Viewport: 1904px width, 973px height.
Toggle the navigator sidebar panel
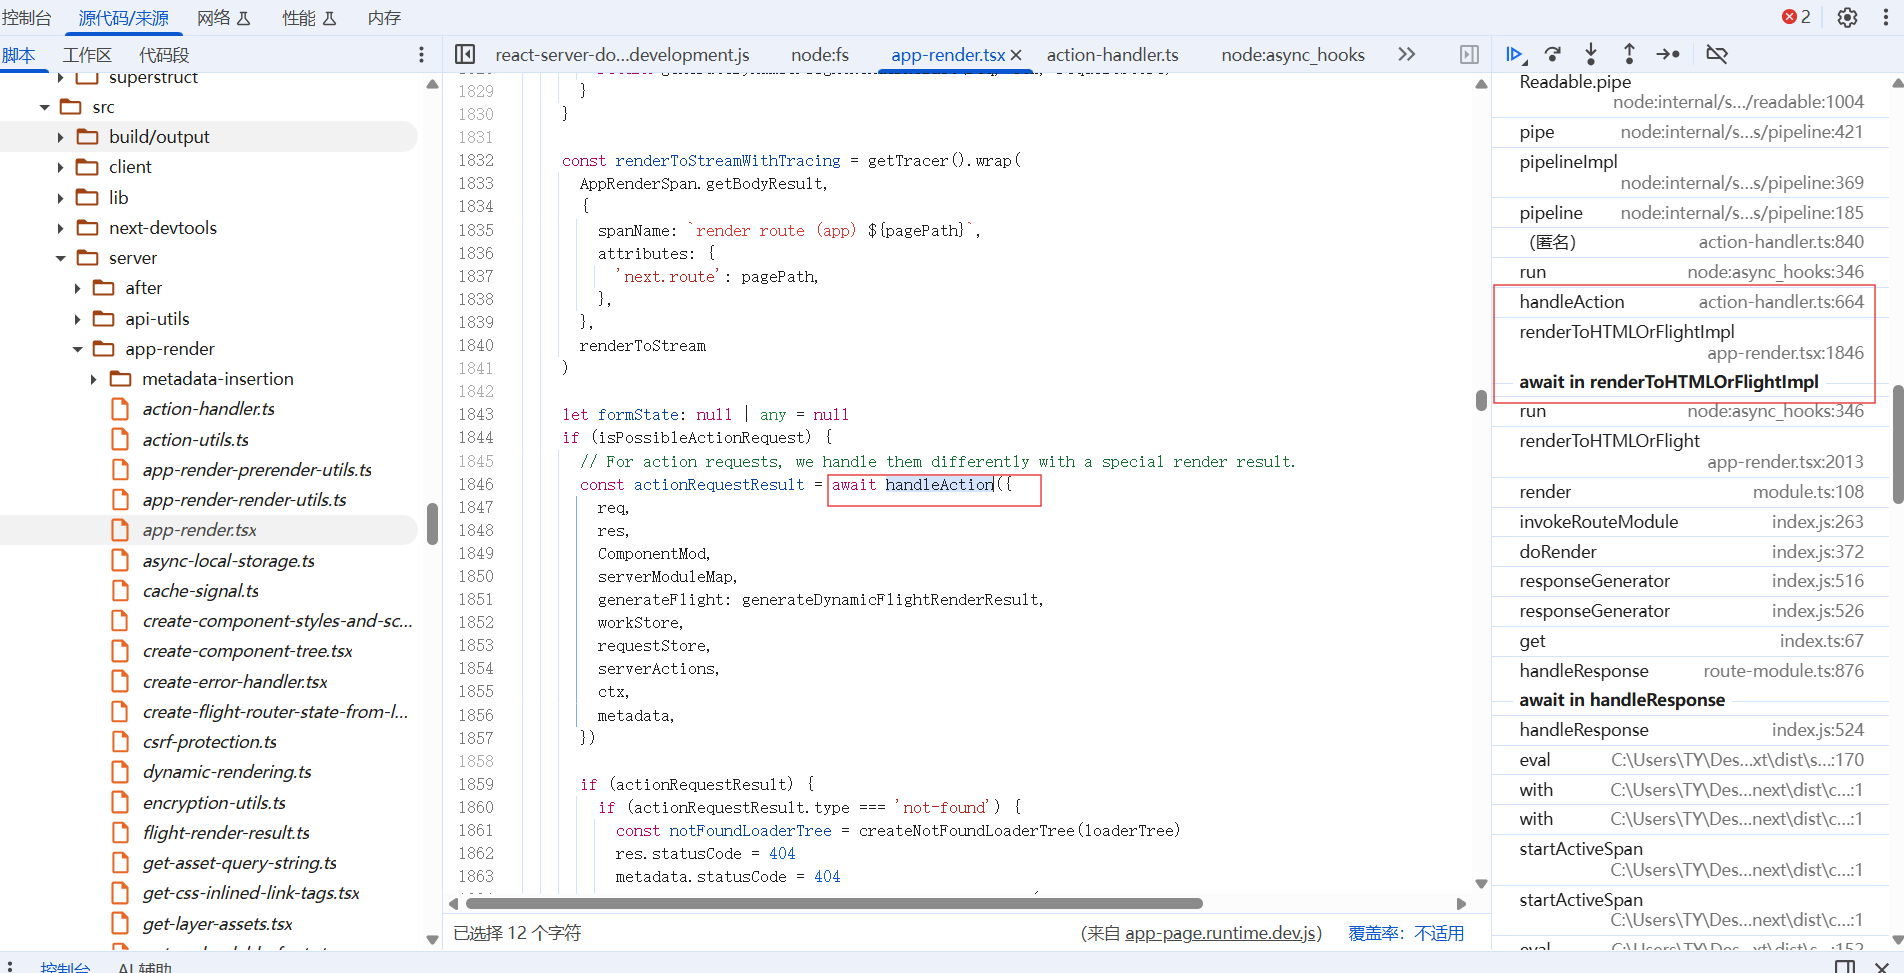tap(465, 55)
